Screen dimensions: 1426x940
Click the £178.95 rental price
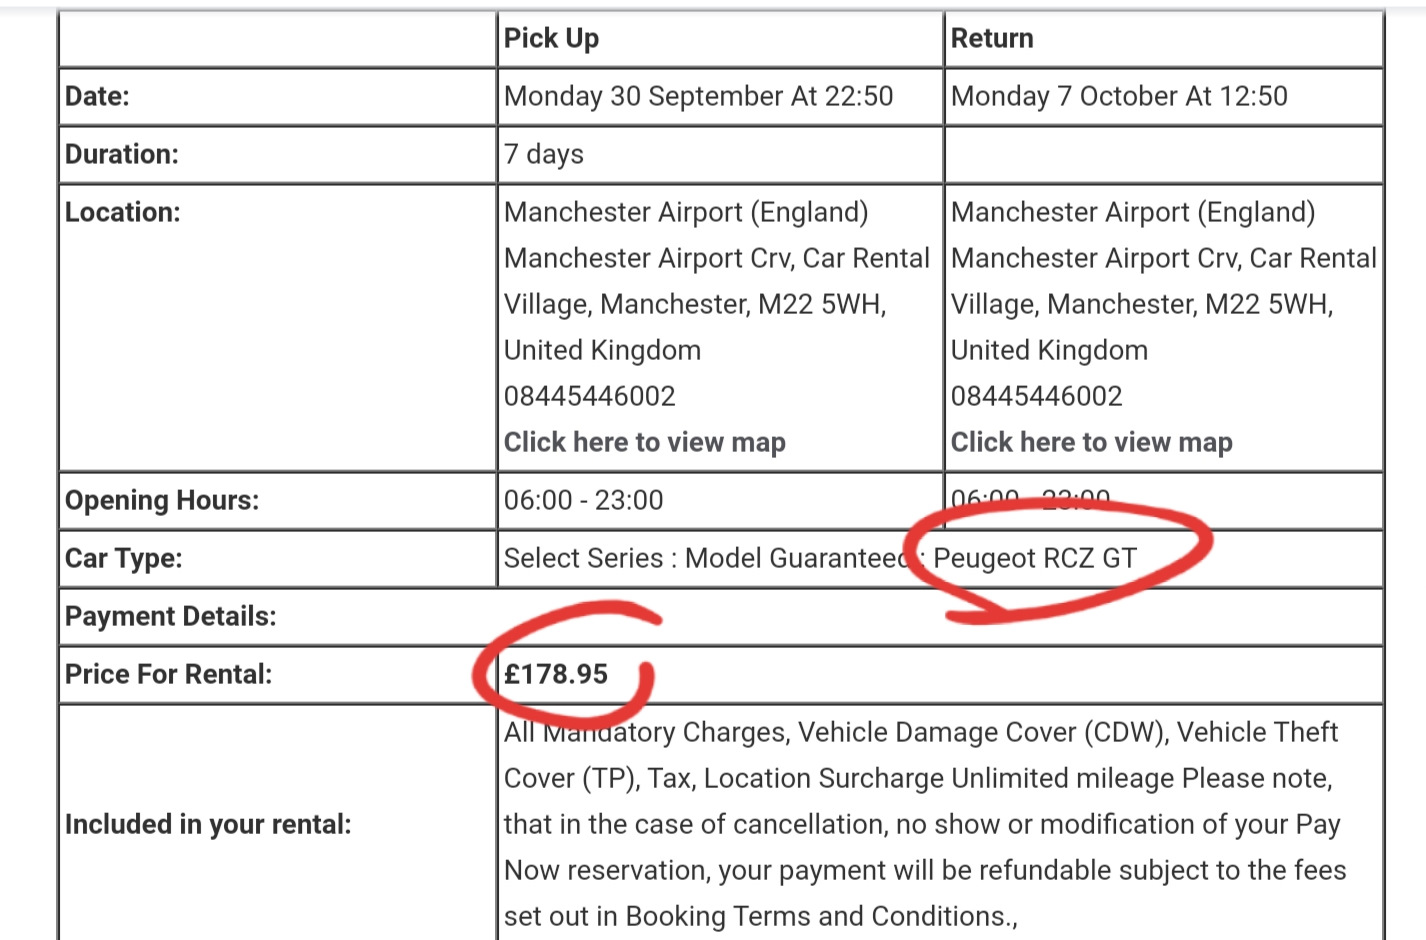coord(556,674)
